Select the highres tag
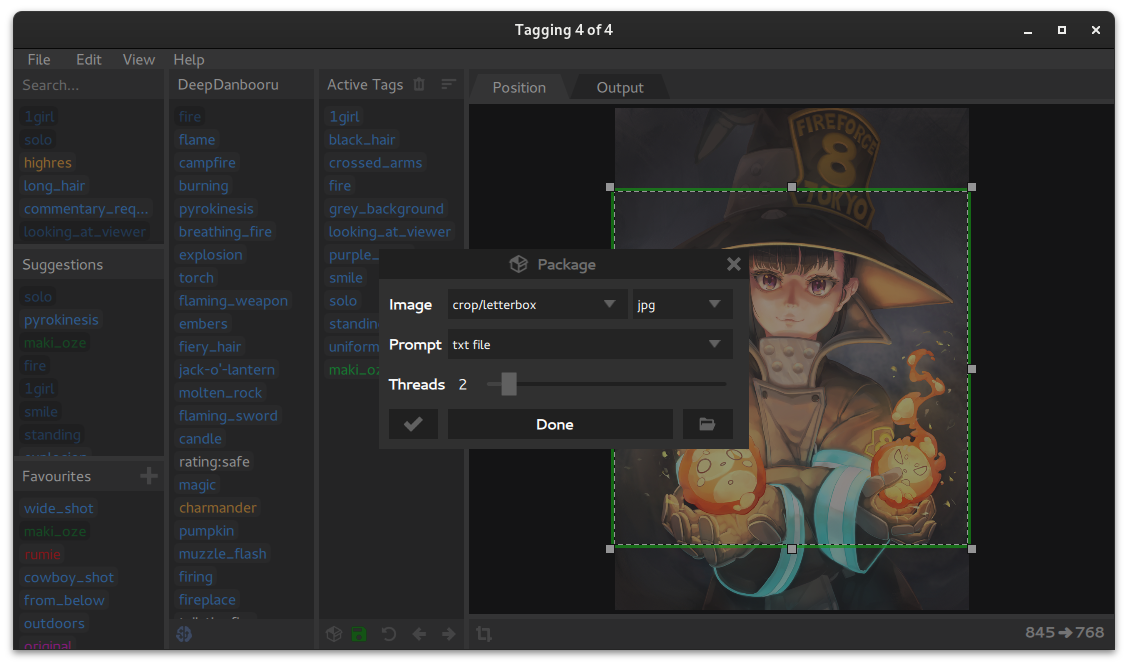Image resolution: width=1128 pixels, height=666 pixels. click(47, 163)
